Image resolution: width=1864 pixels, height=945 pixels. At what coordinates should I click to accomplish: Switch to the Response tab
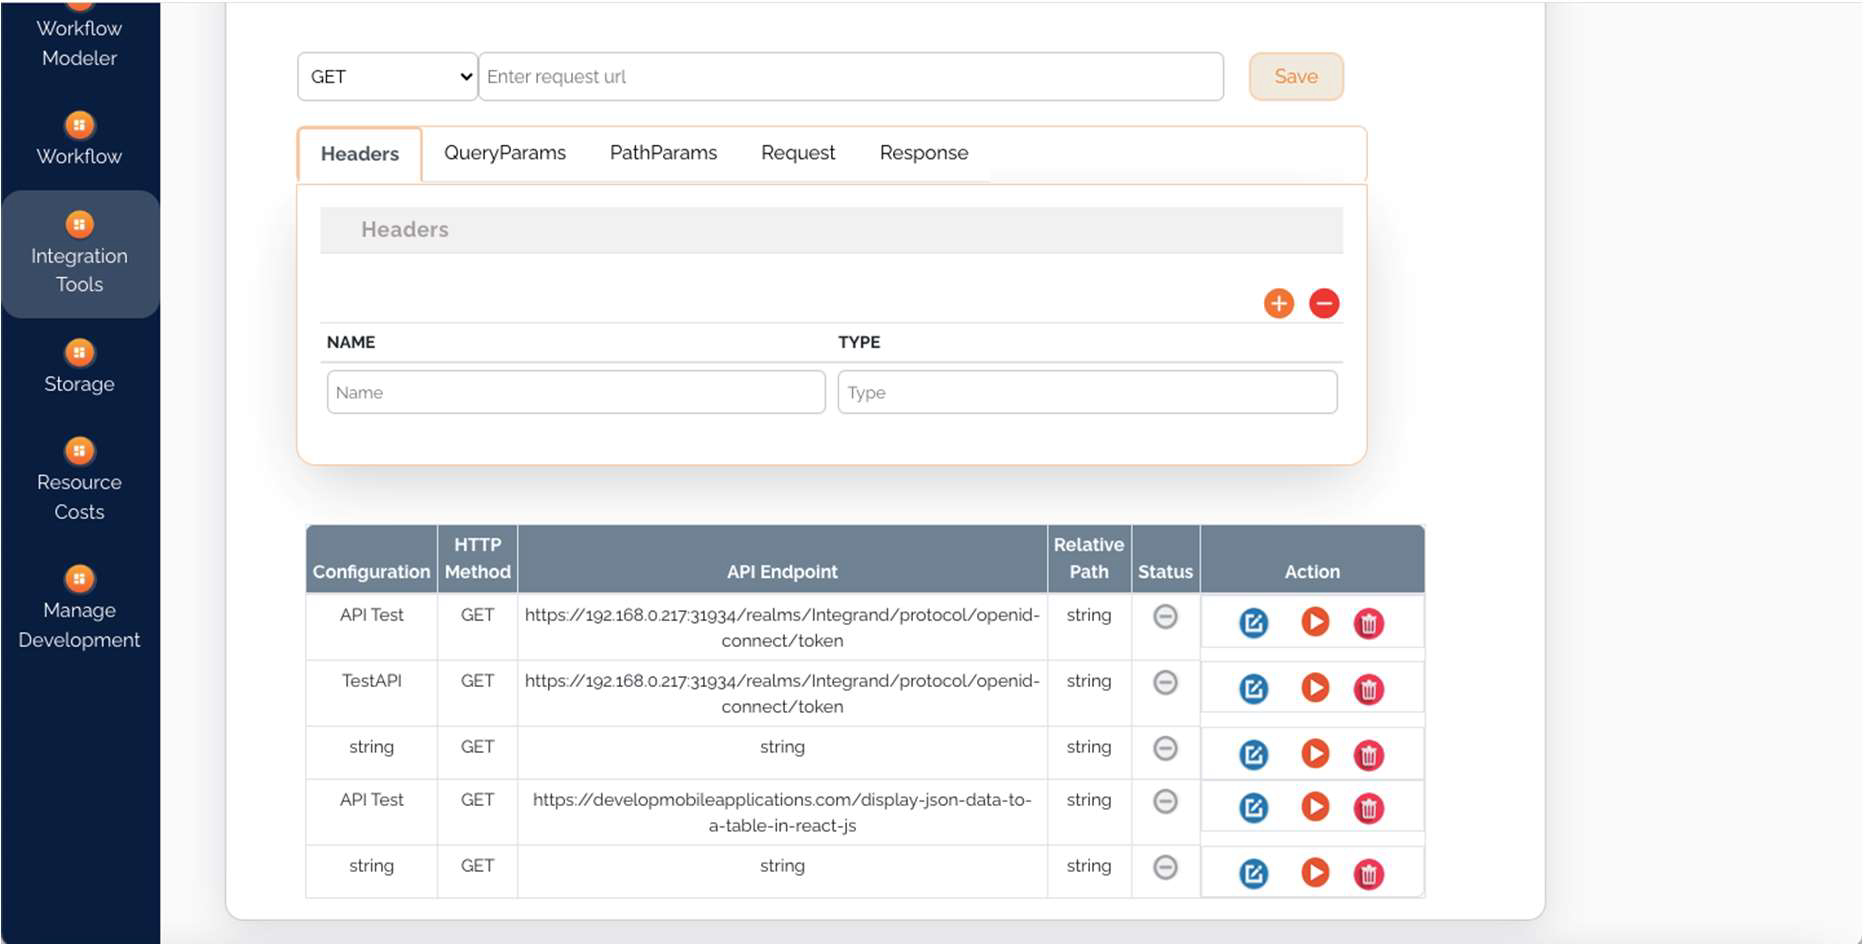click(923, 153)
